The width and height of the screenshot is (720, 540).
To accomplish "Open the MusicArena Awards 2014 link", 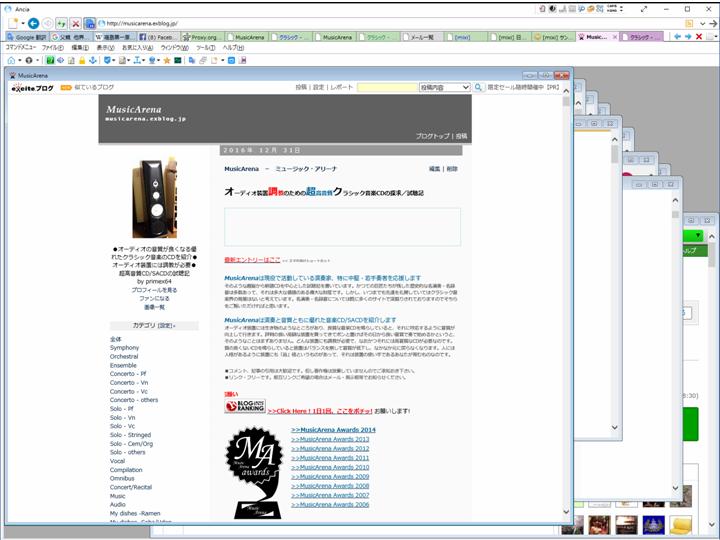I will (333, 430).
